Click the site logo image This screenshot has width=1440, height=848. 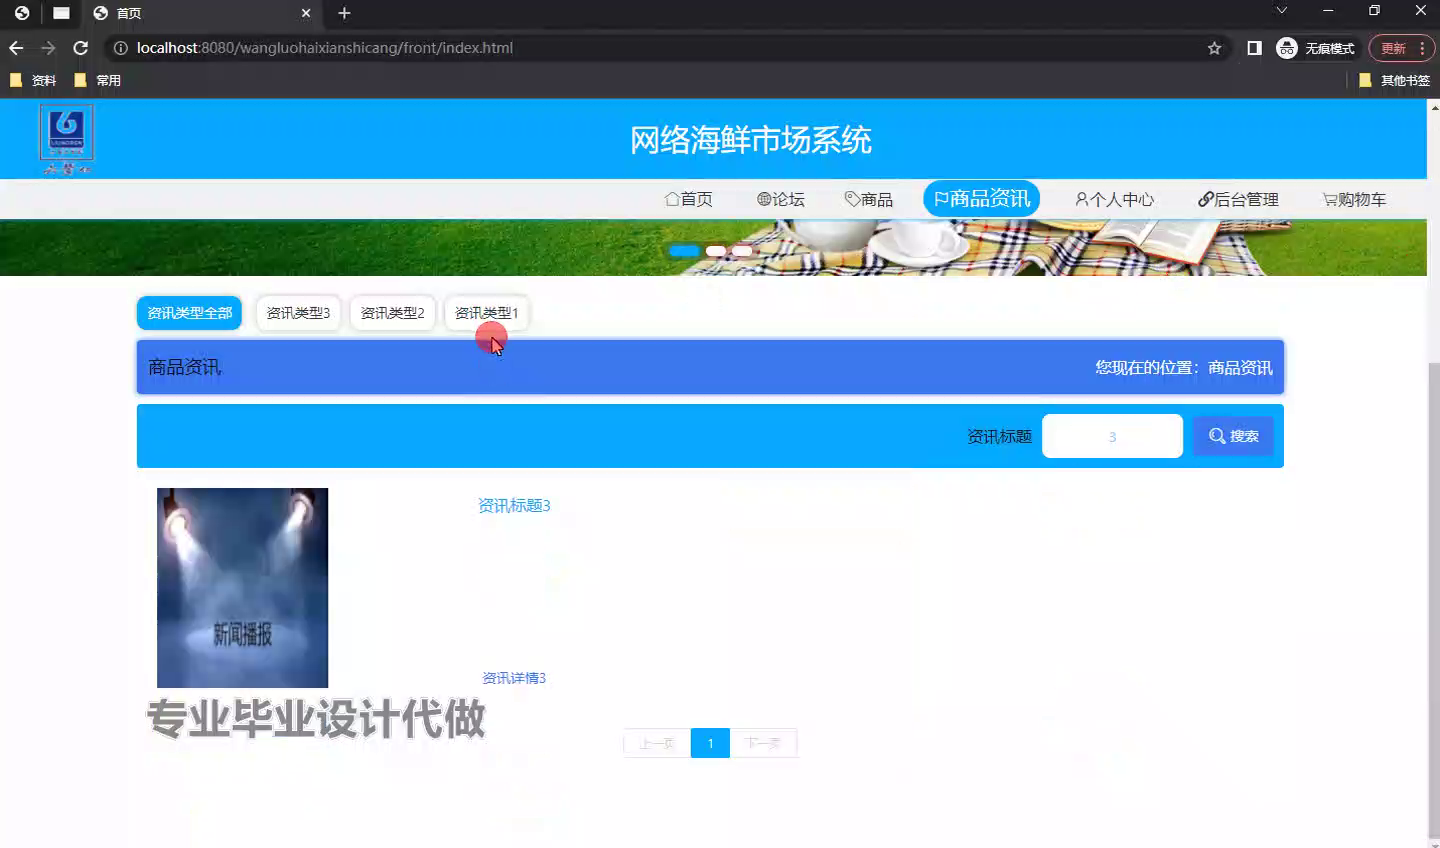click(x=66, y=139)
